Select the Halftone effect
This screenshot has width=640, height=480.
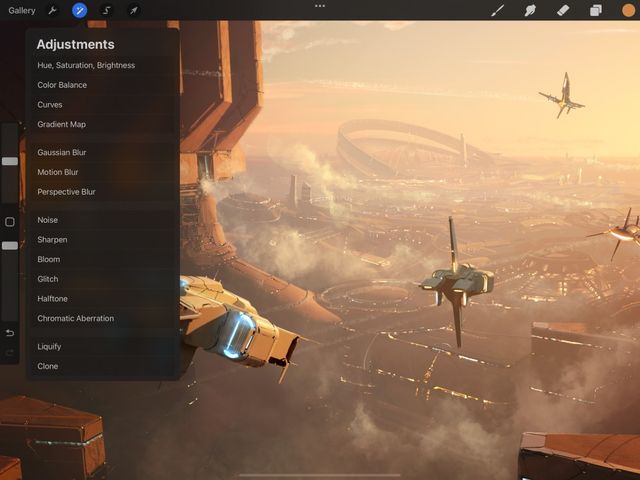tap(105, 298)
